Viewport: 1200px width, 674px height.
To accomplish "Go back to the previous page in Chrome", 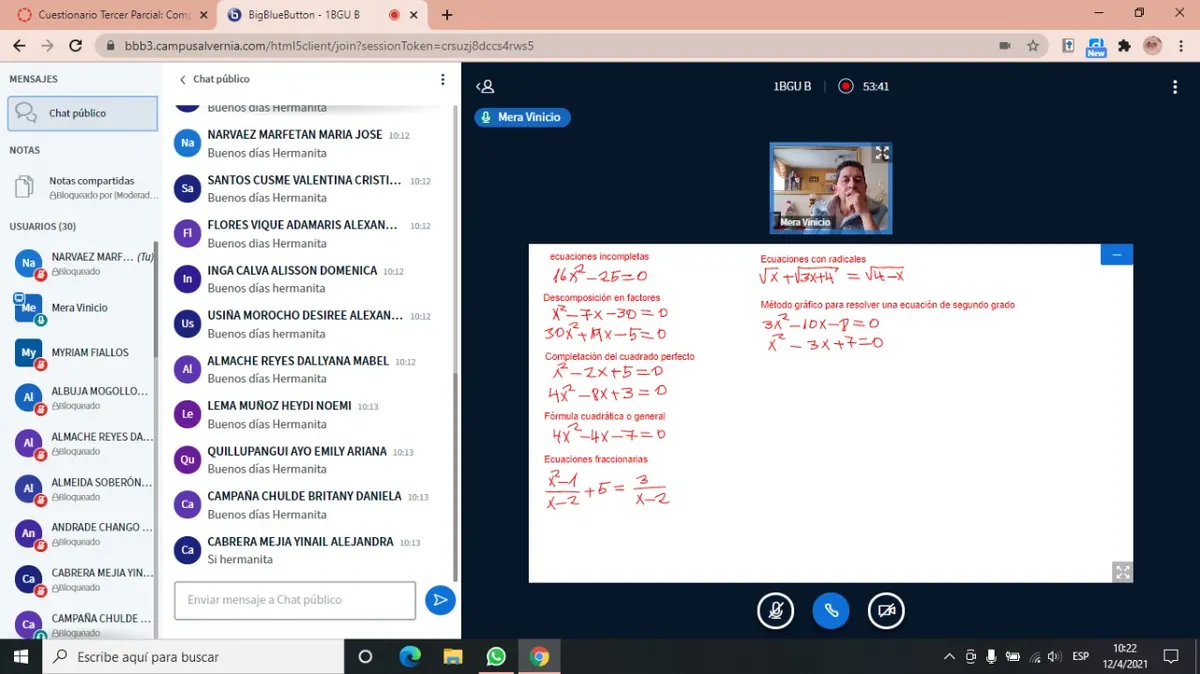I will [19, 45].
